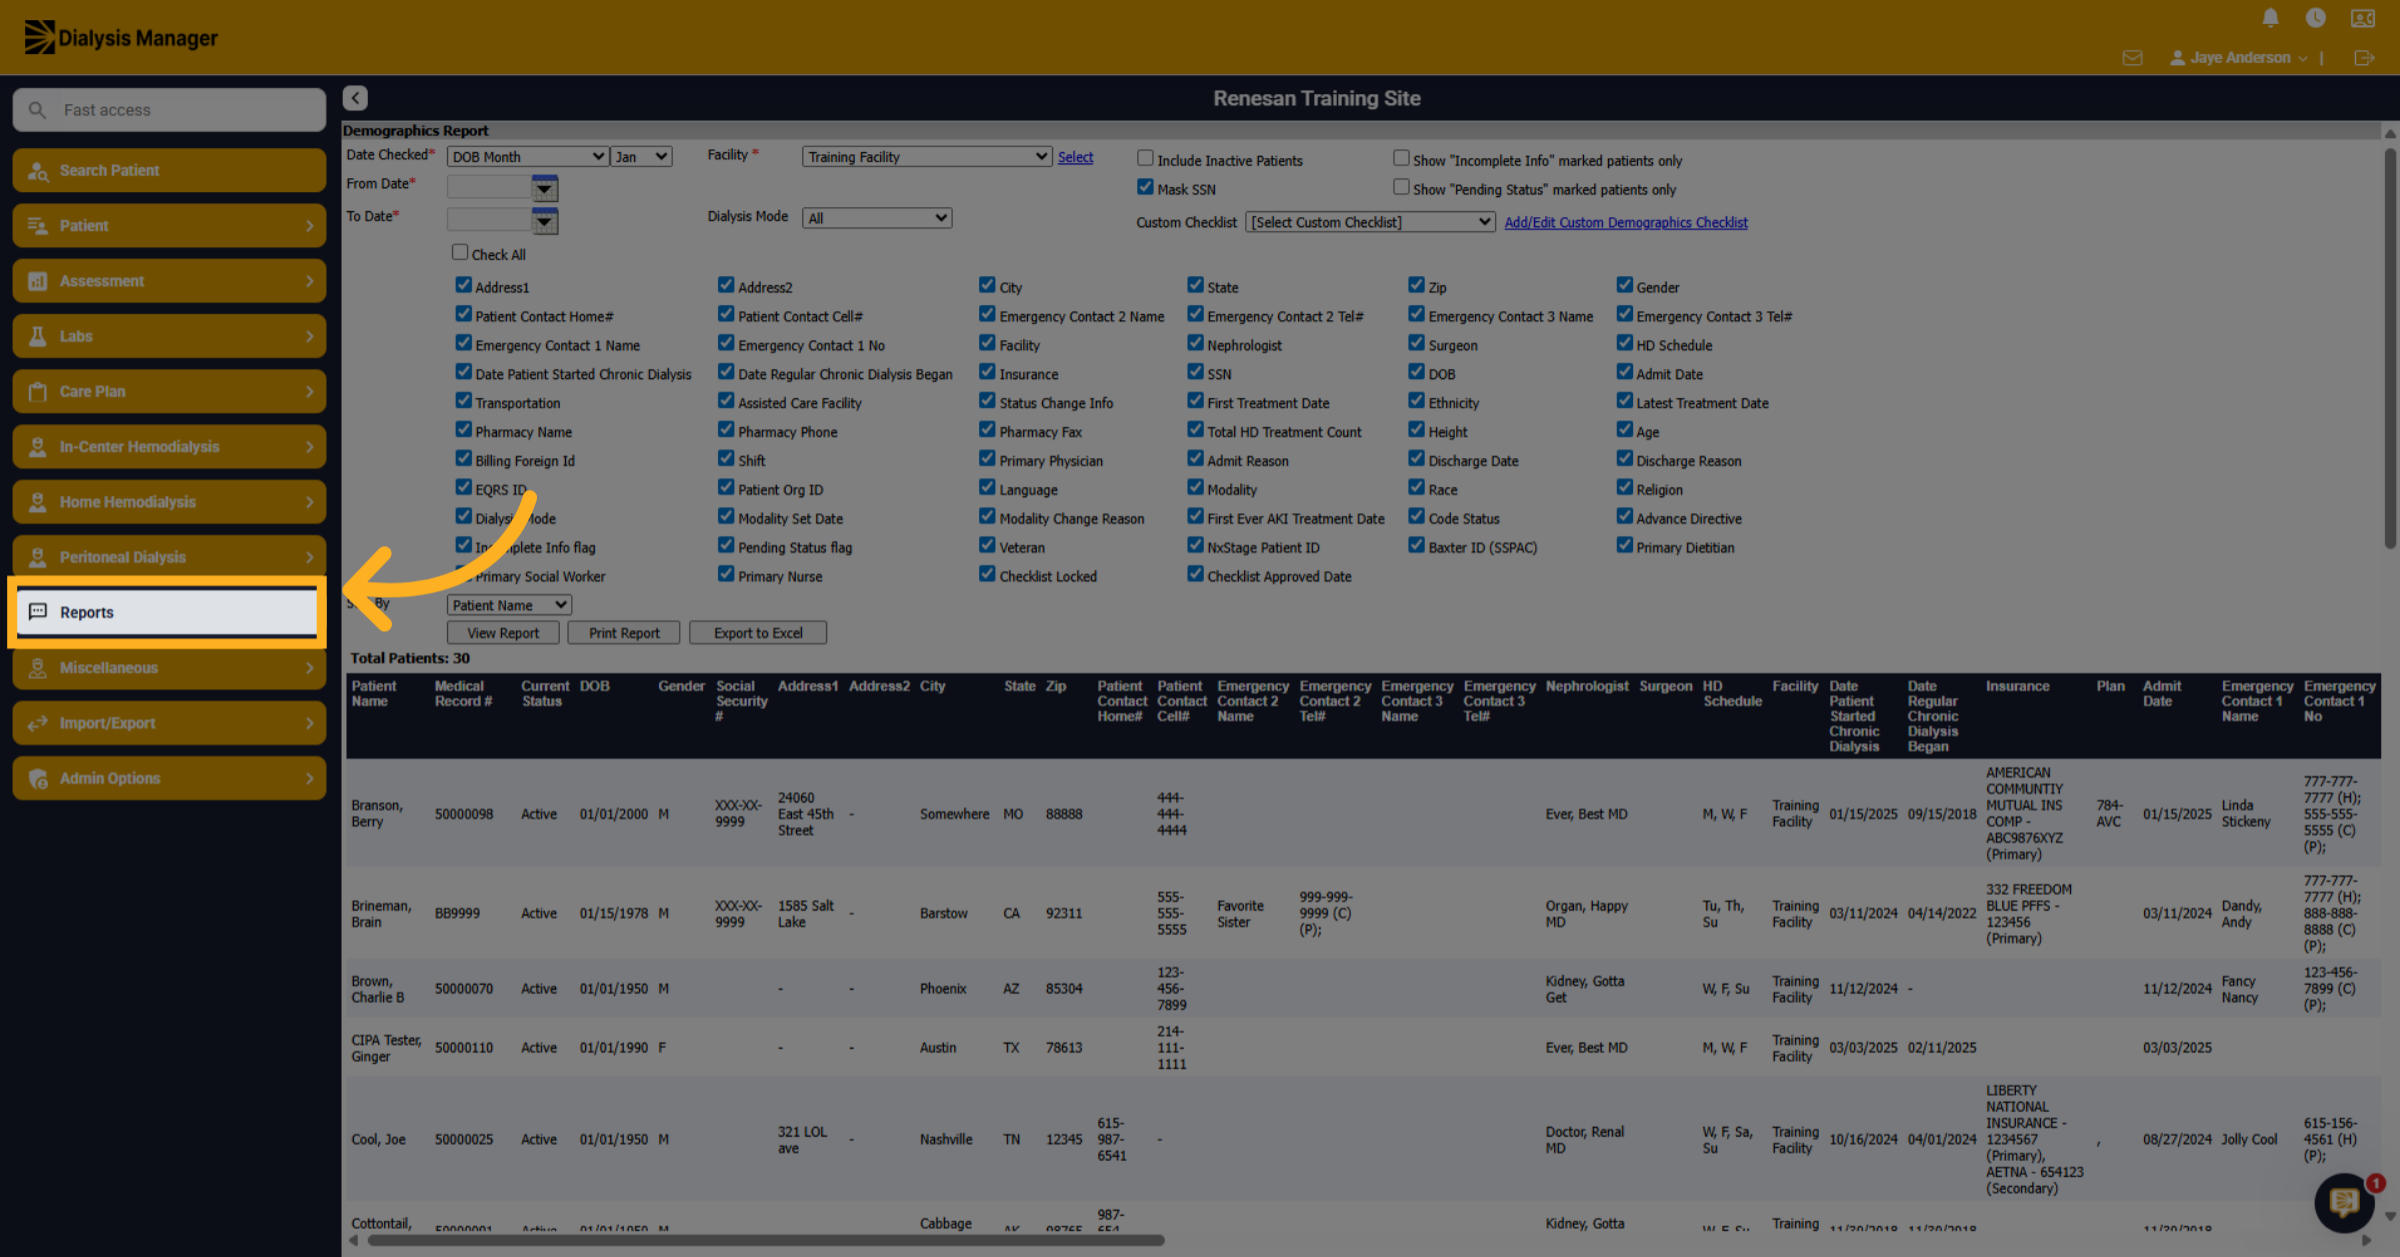Click the vertical scrollbar of the report
The height and width of the screenshot is (1257, 2400).
pyautogui.click(x=2390, y=348)
